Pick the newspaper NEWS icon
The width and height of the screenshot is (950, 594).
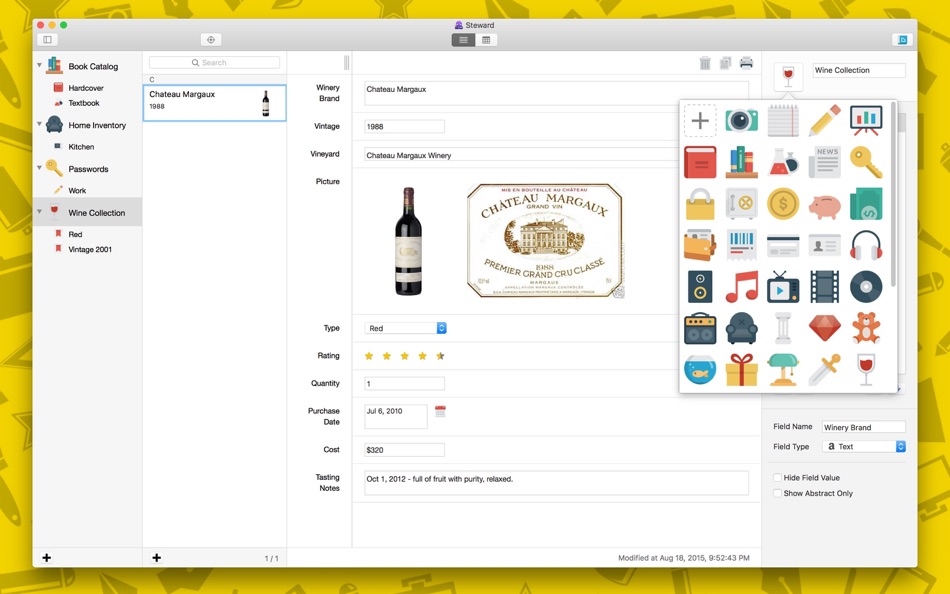[825, 162]
